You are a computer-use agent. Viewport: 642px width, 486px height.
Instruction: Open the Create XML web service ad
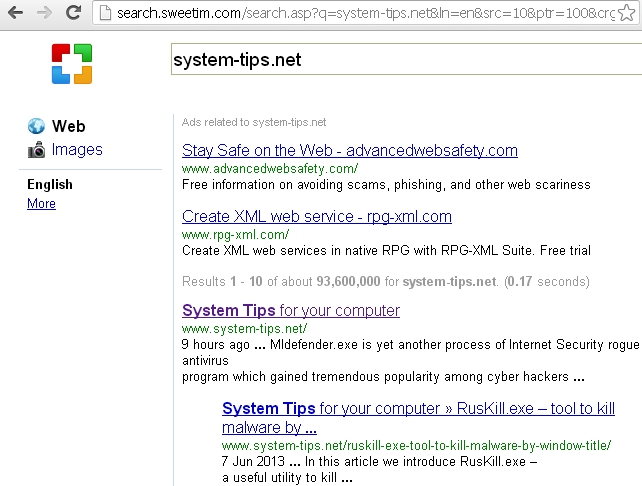pyautogui.click(x=316, y=216)
